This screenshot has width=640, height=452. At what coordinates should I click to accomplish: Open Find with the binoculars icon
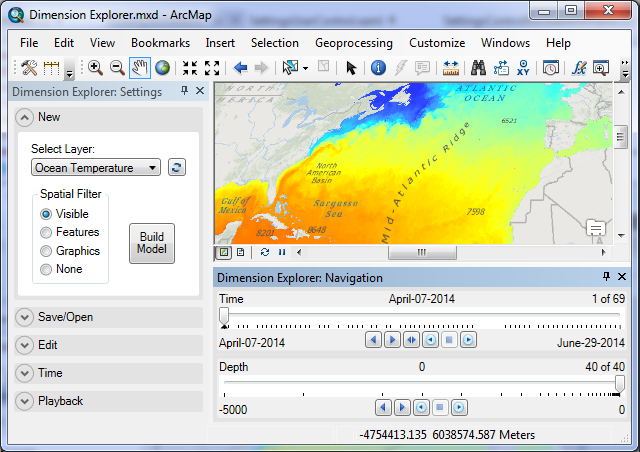478,68
